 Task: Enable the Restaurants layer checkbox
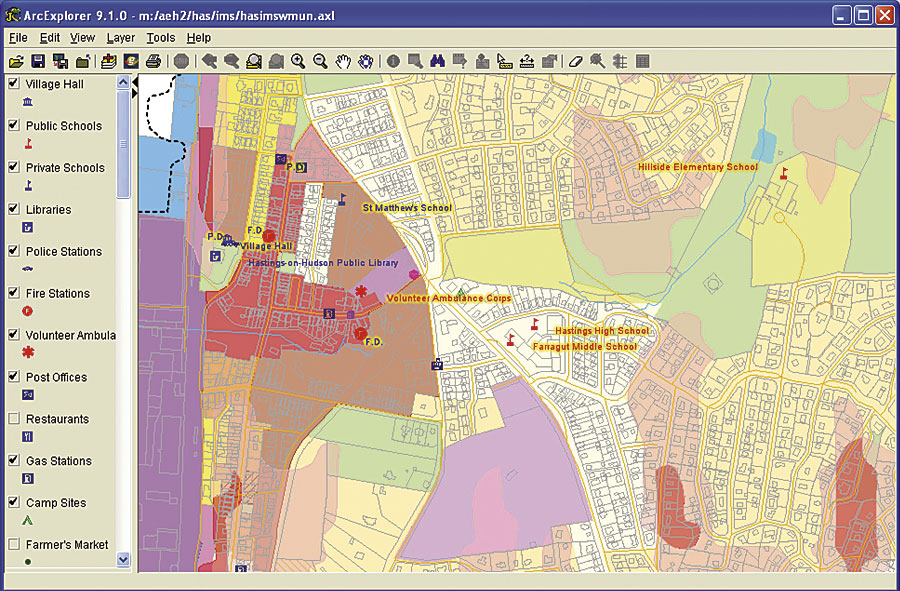click(14, 419)
